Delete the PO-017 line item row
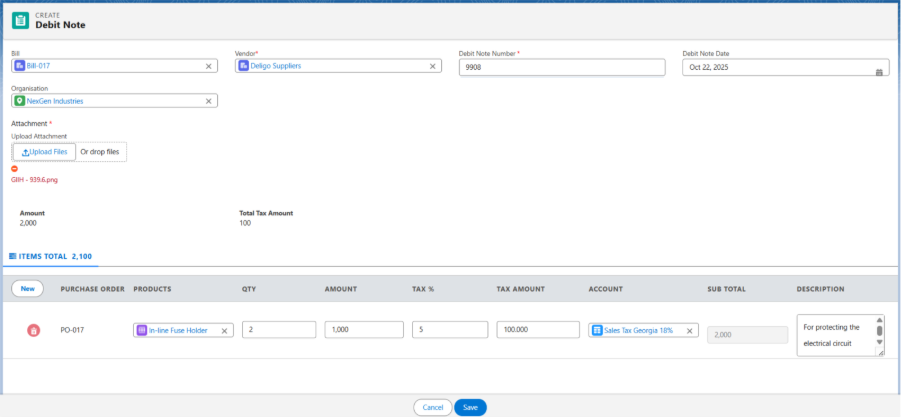 [33, 330]
